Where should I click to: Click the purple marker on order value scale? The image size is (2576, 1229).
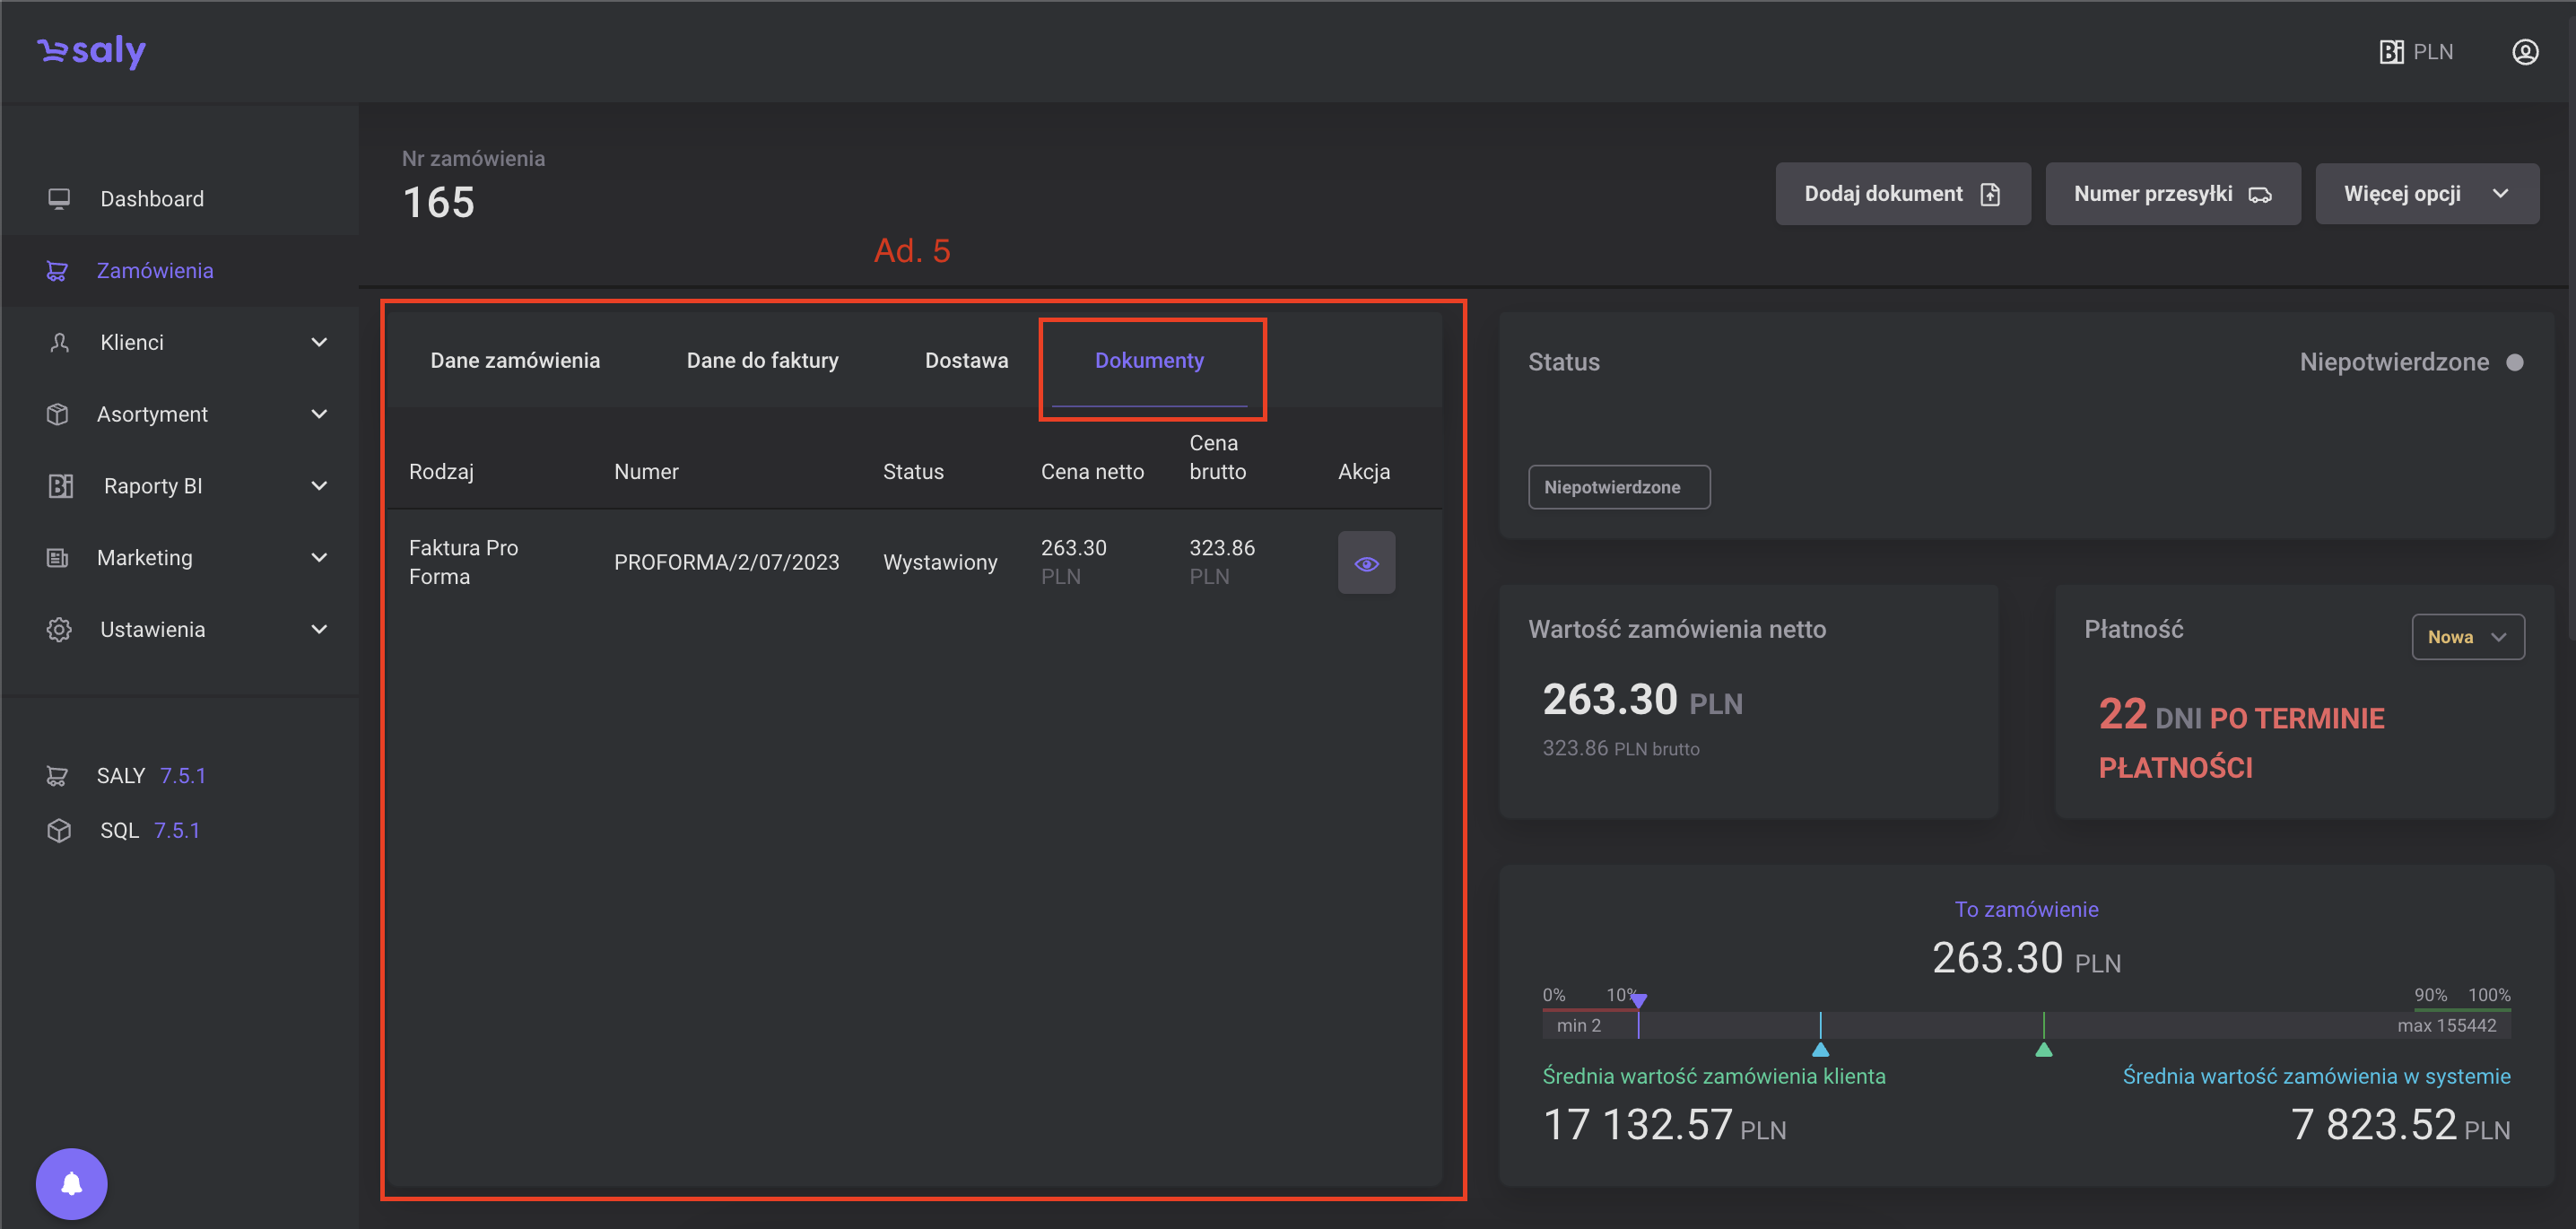(1638, 1000)
